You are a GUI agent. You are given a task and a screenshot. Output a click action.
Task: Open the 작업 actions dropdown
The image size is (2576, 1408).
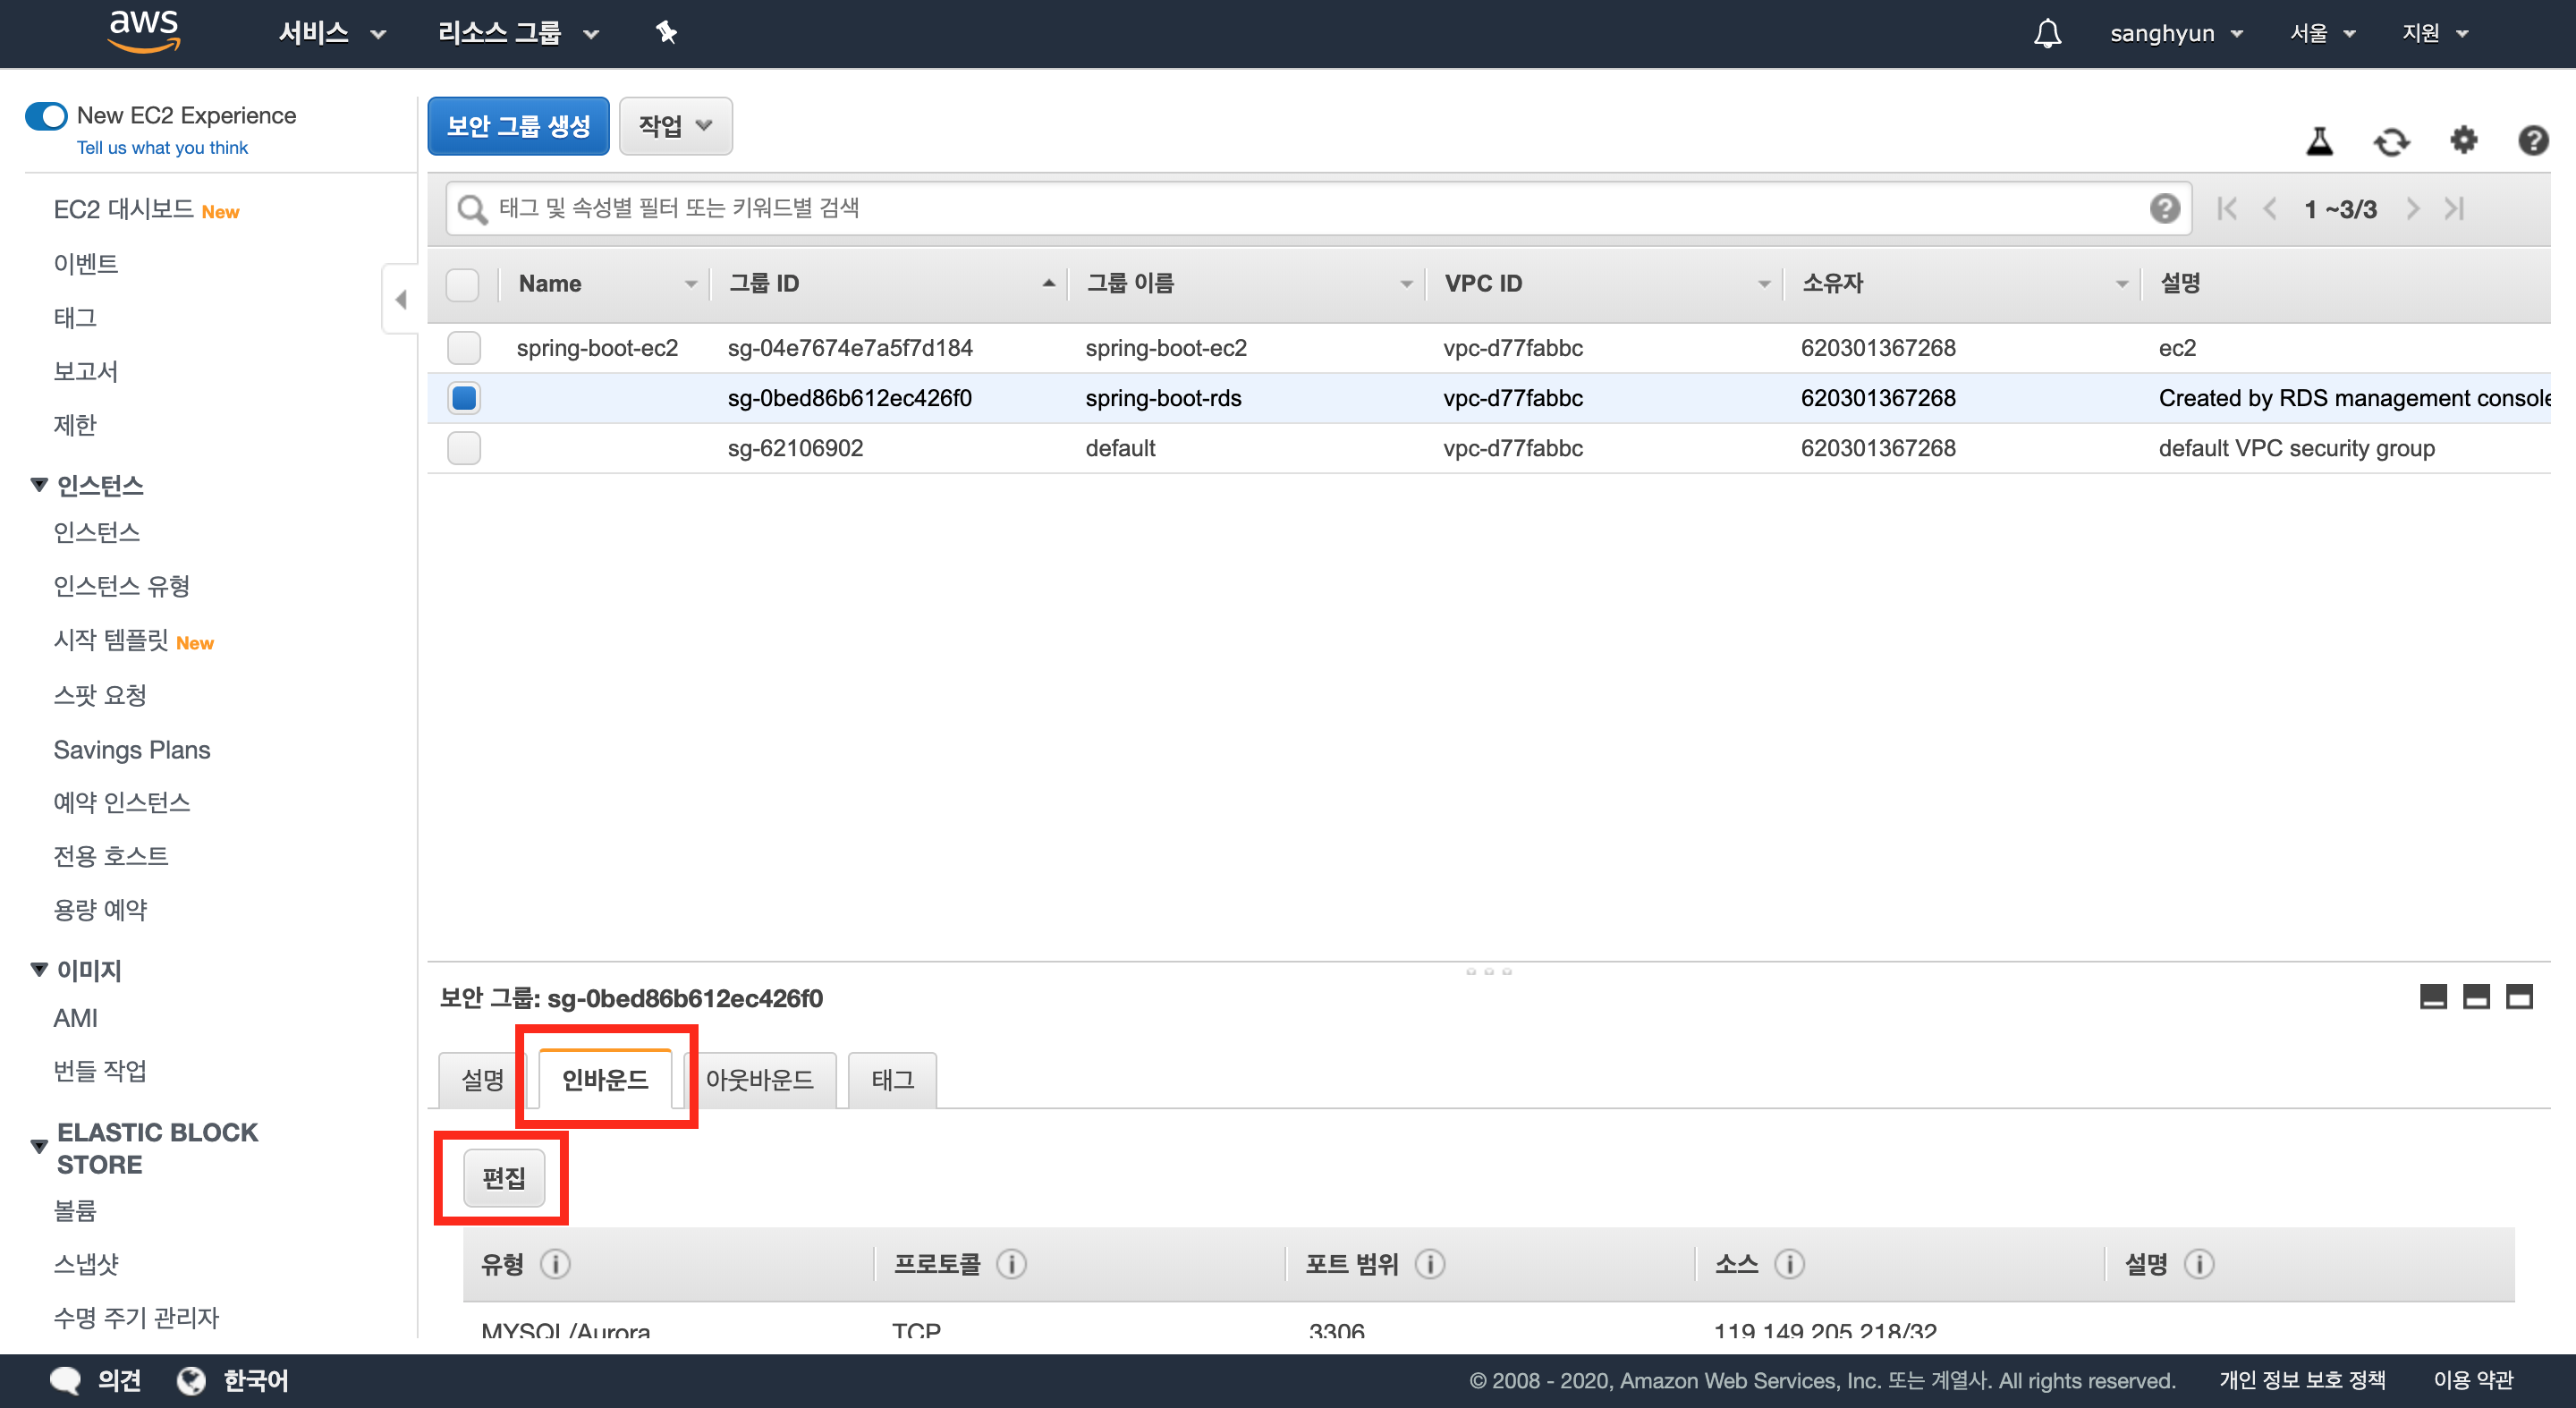(x=675, y=126)
